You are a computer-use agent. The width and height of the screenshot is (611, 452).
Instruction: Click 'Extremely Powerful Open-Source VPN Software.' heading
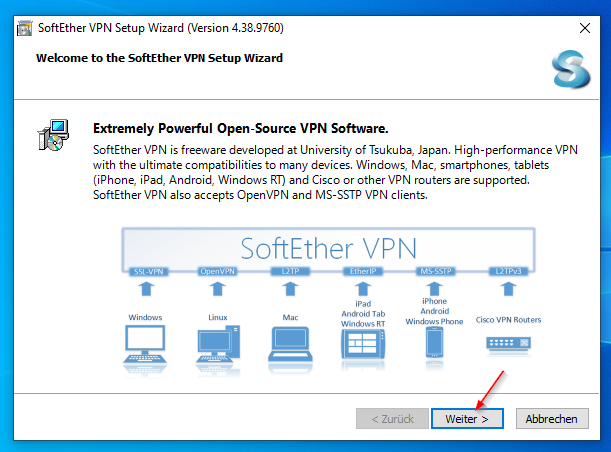[x=240, y=129]
